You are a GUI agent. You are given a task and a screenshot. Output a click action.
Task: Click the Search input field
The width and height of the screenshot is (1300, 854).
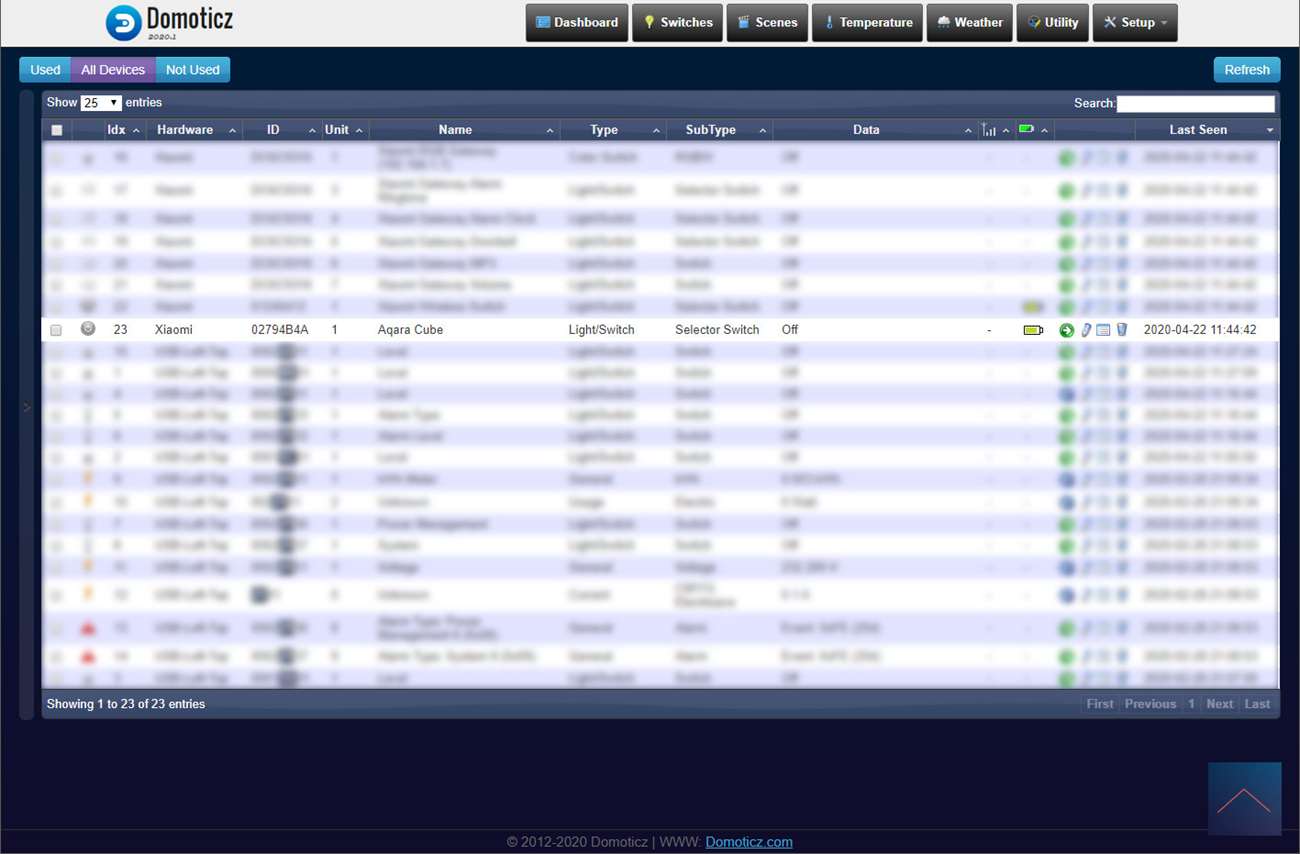pos(1195,103)
